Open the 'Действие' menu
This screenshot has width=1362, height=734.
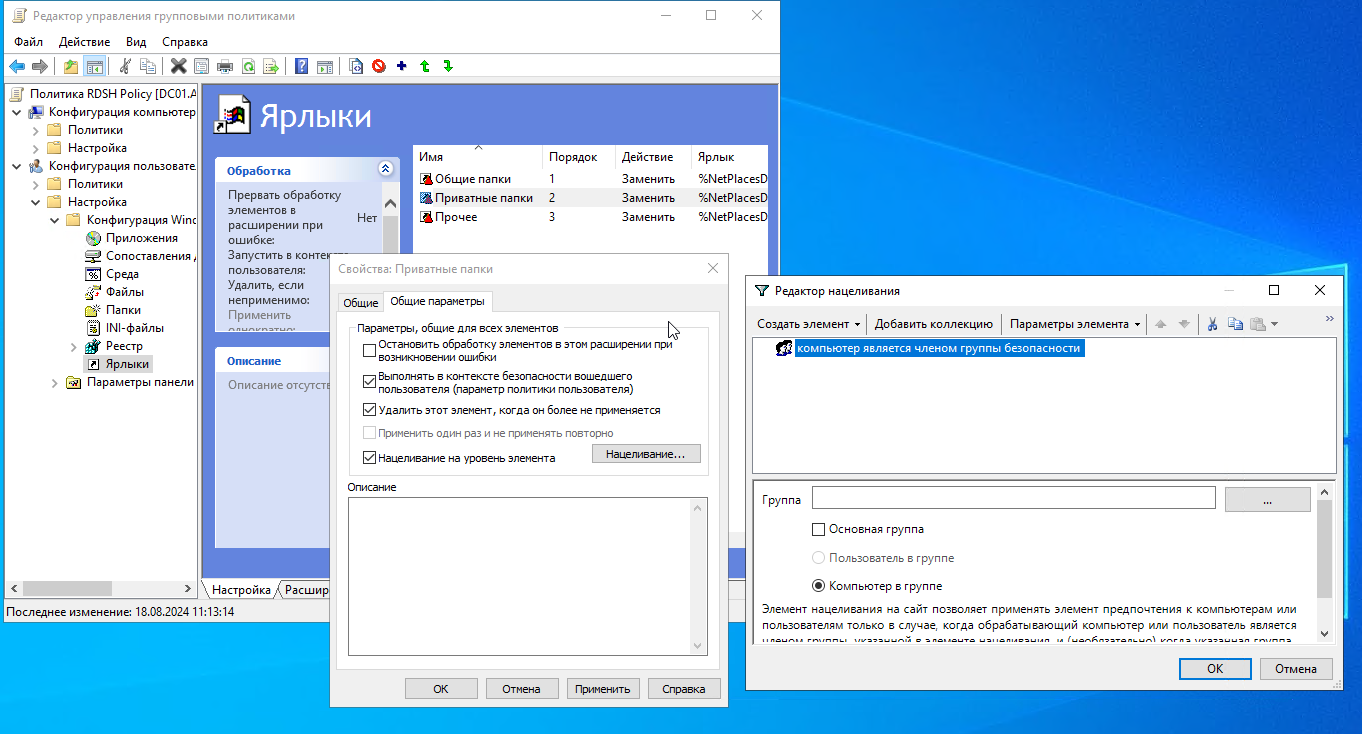84,42
